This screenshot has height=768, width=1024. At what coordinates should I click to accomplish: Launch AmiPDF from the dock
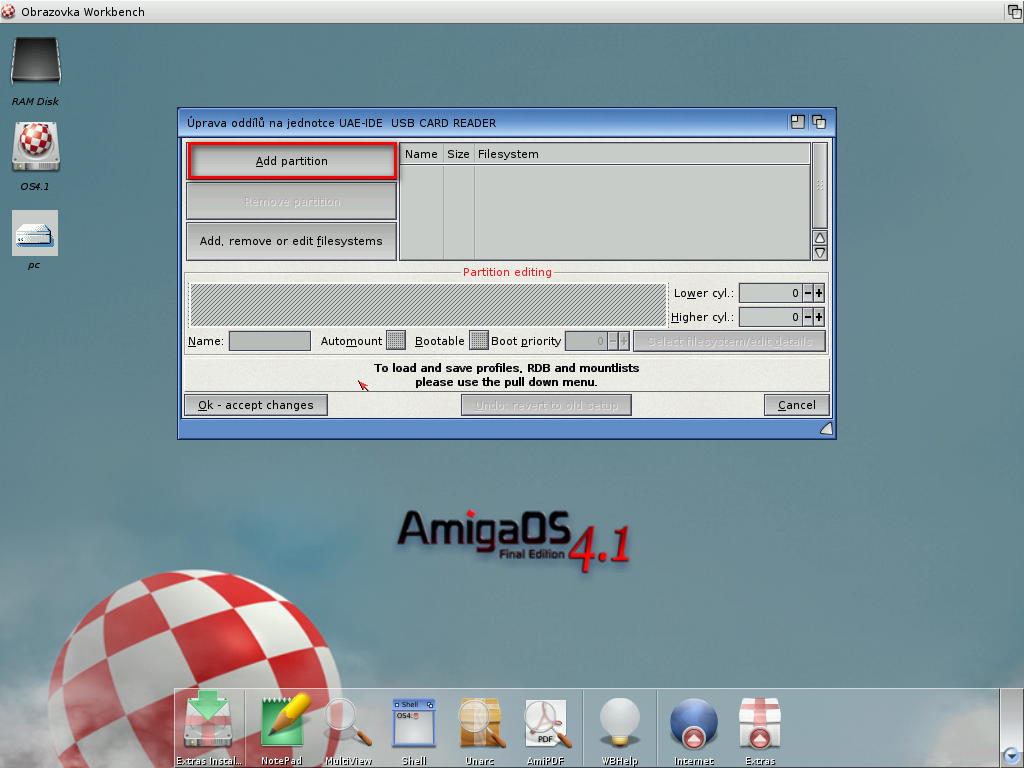(548, 722)
